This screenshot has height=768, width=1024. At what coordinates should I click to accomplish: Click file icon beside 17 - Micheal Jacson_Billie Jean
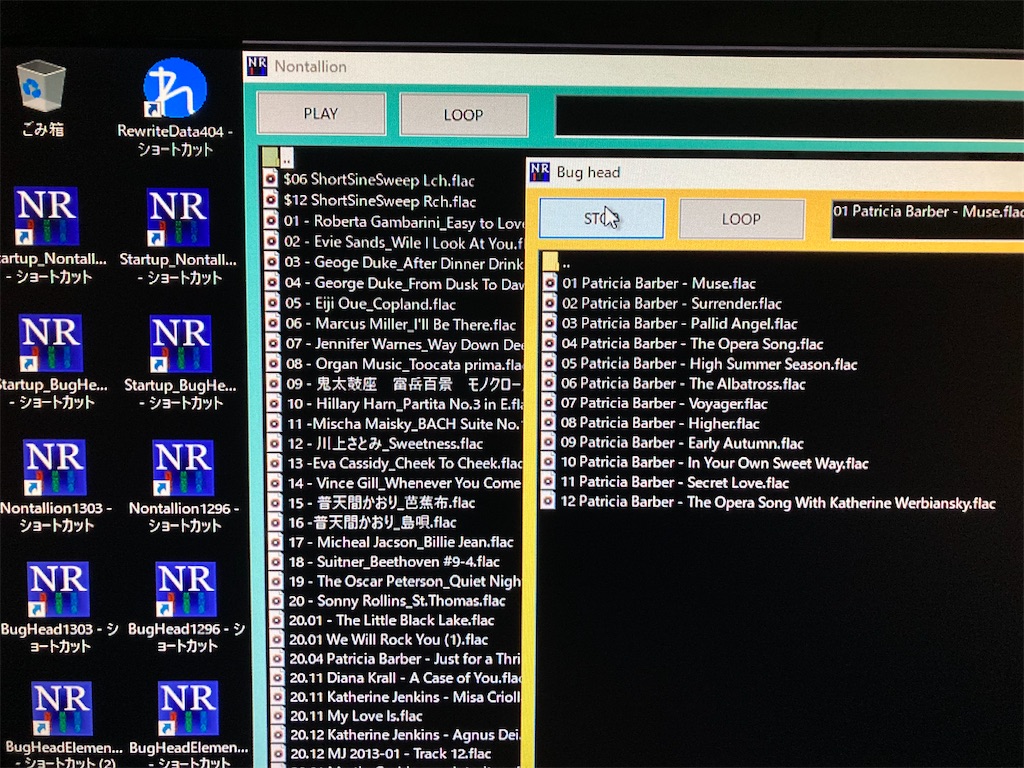(x=276, y=542)
